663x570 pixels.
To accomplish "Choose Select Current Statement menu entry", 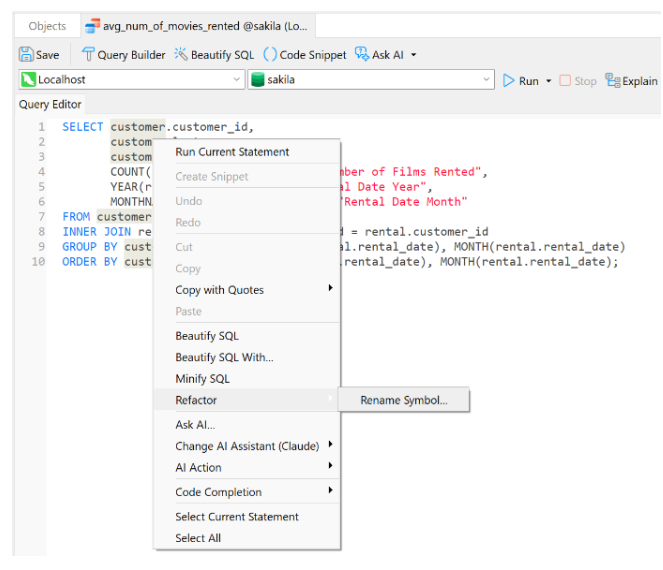I will pos(247,517).
